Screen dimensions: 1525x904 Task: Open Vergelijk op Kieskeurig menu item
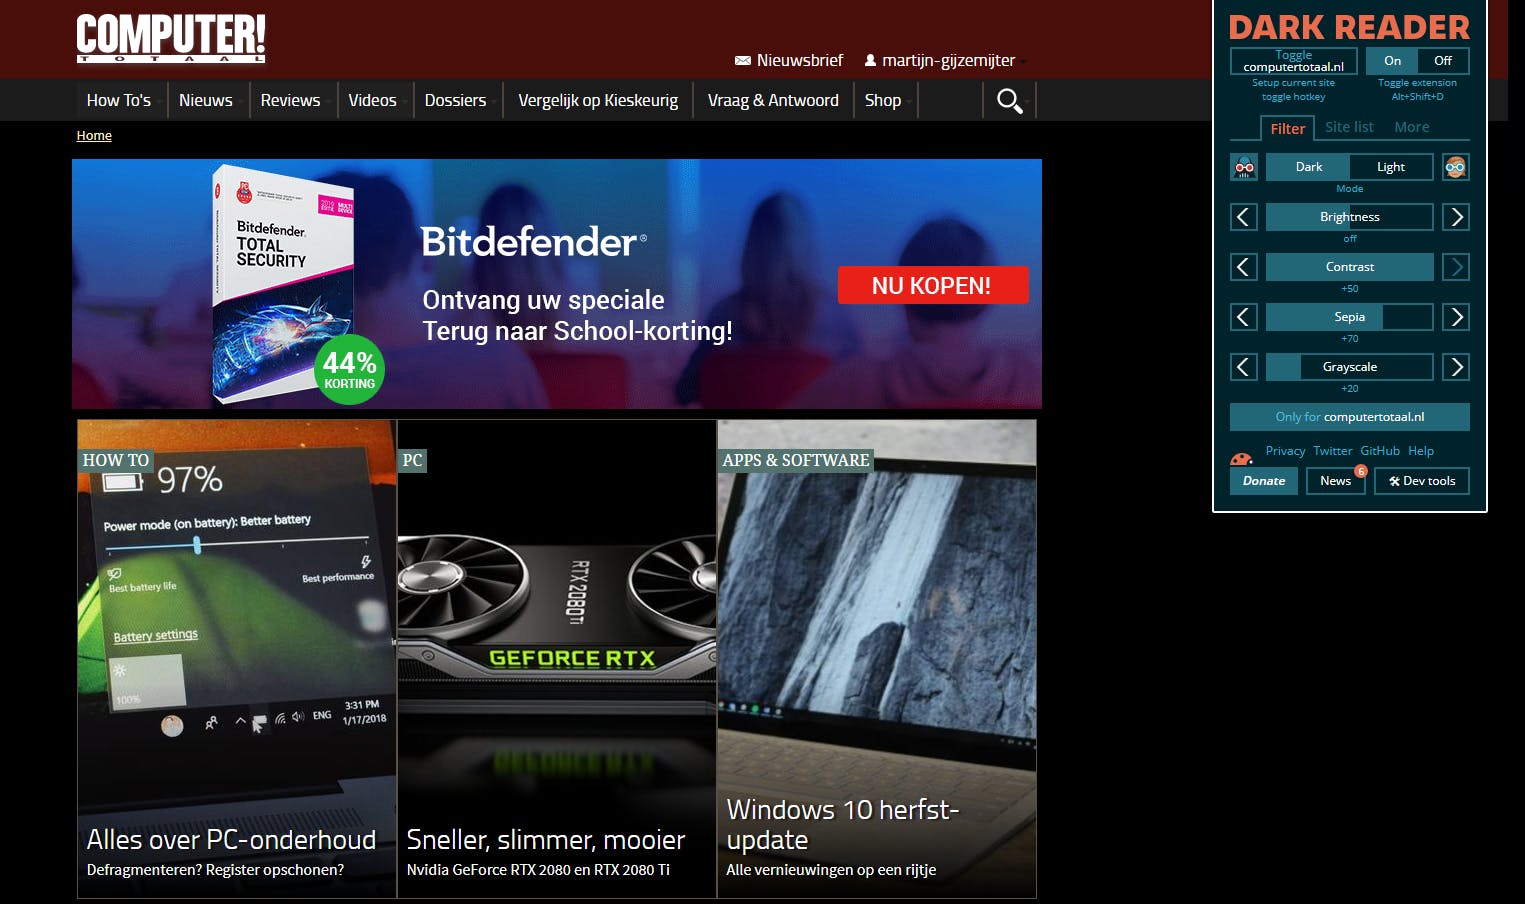click(x=598, y=100)
